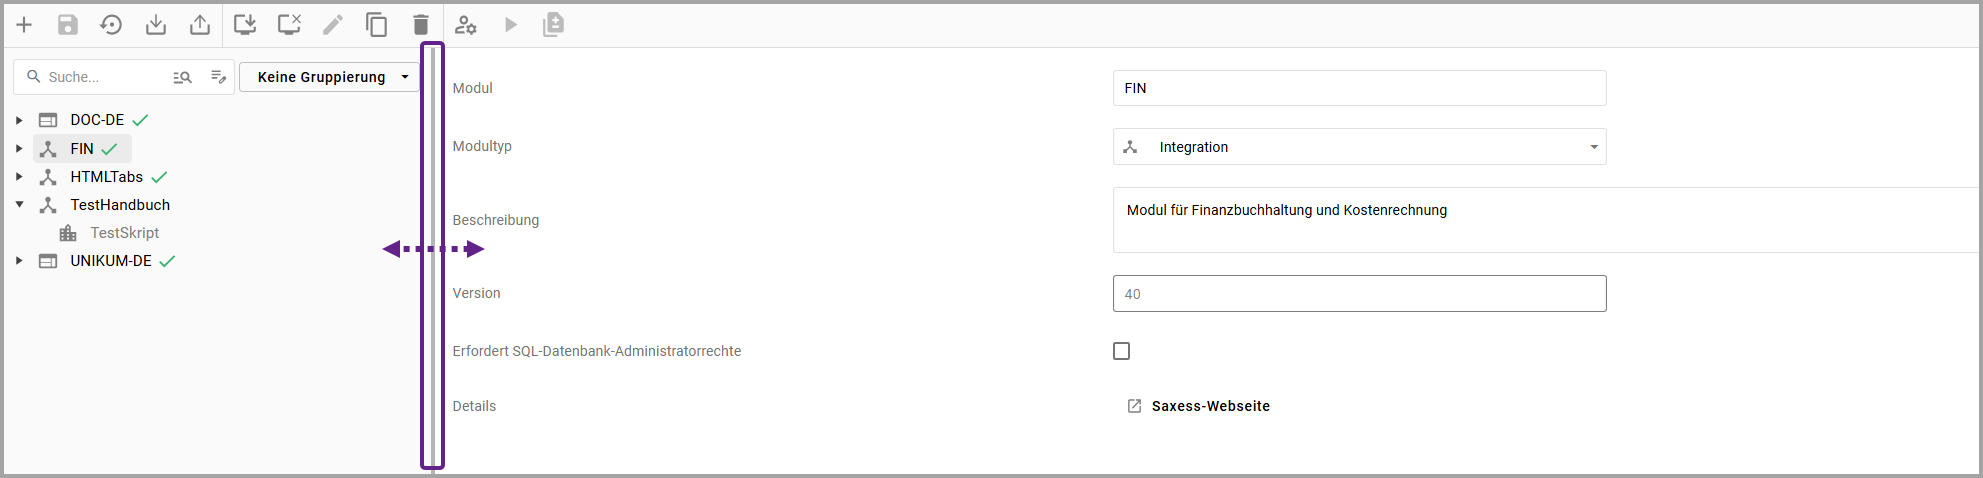Click the download import icon
Screen dimensions: 1983x478
(x=156, y=25)
